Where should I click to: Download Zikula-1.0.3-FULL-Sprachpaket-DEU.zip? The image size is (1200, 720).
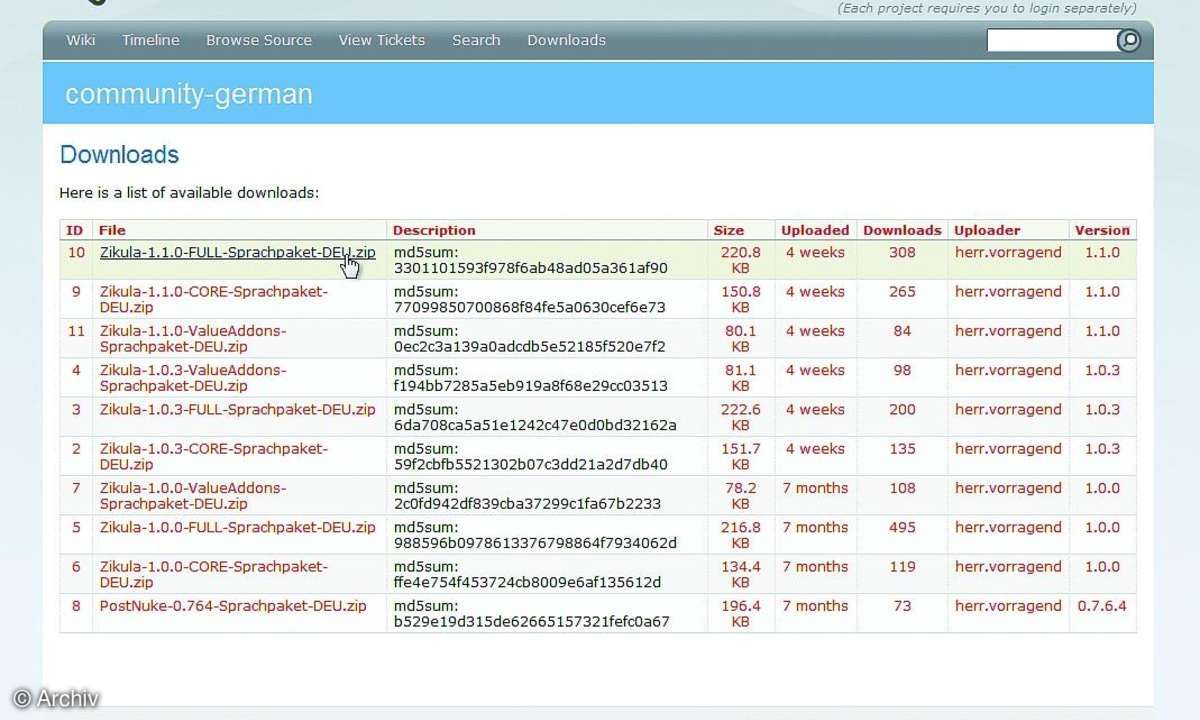(x=238, y=410)
